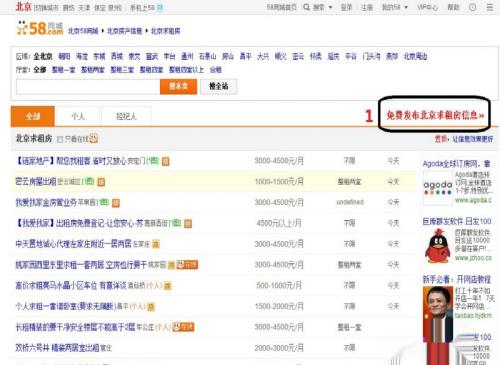This screenshot has height=365, width=500.
Task: Switch to the 全部 tab
Action: coord(33,116)
